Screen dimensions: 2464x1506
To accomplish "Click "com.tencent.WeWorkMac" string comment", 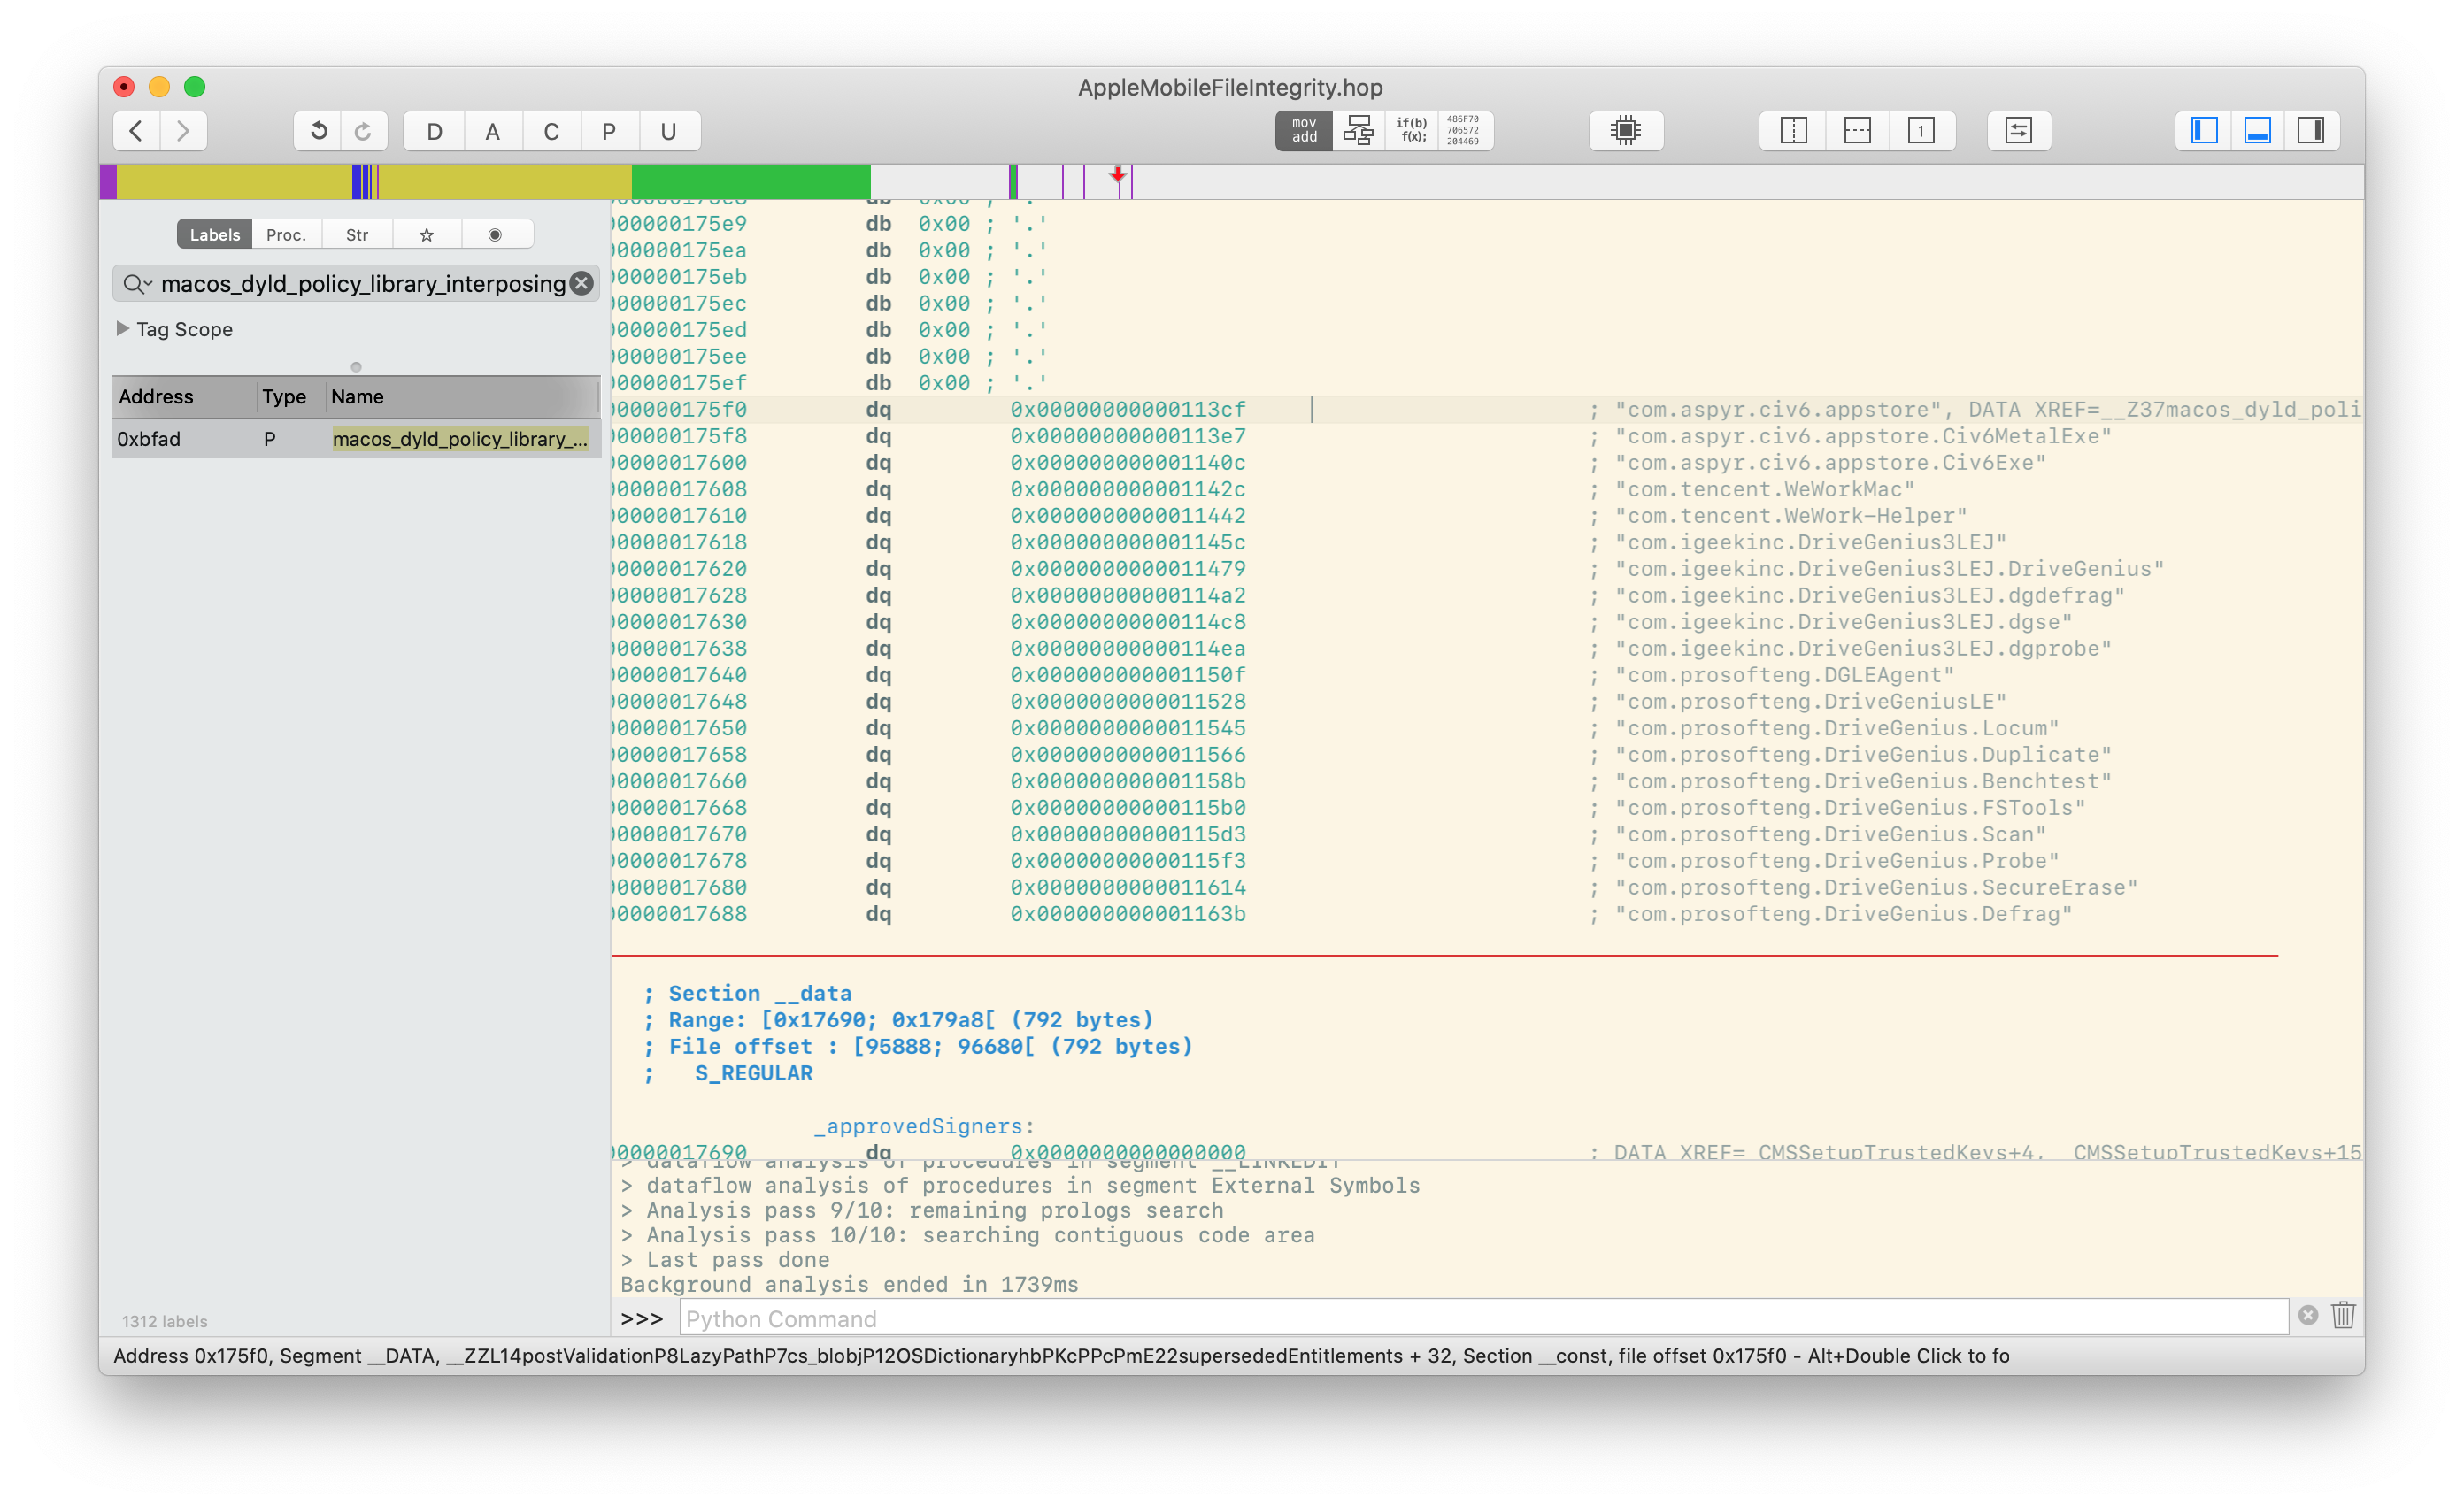I will 1765,490.
